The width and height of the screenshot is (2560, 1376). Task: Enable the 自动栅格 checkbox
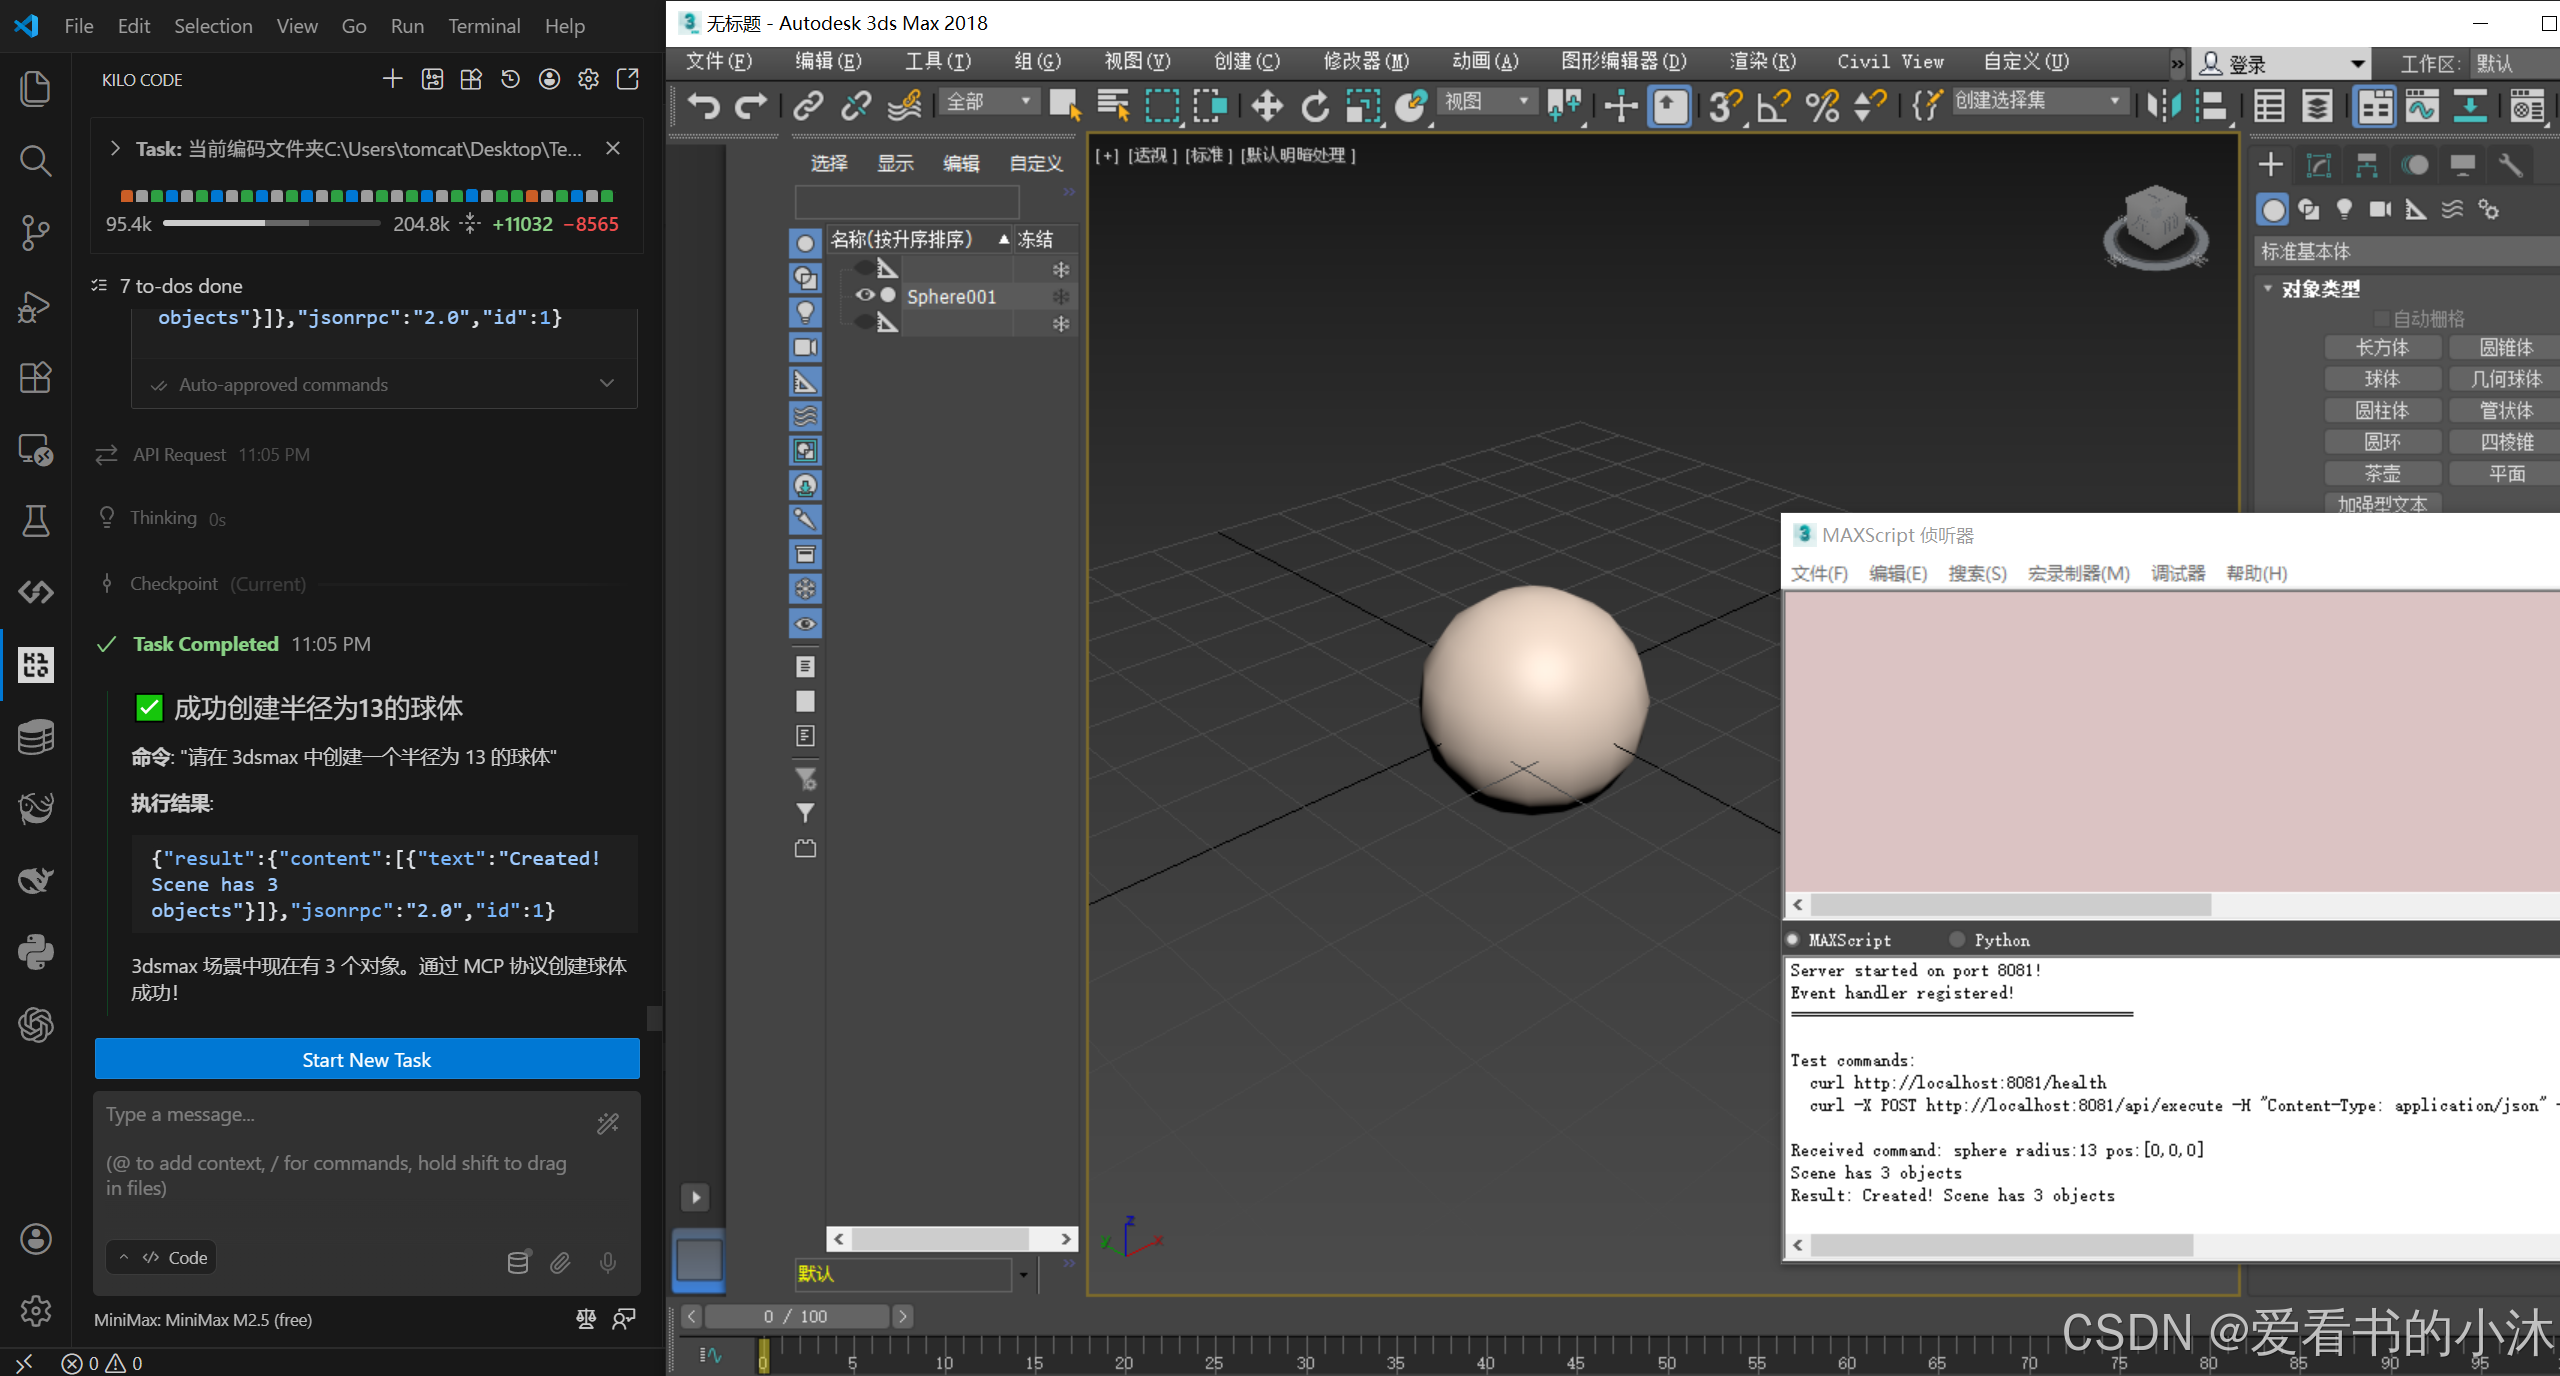[x=2381, y=319]
